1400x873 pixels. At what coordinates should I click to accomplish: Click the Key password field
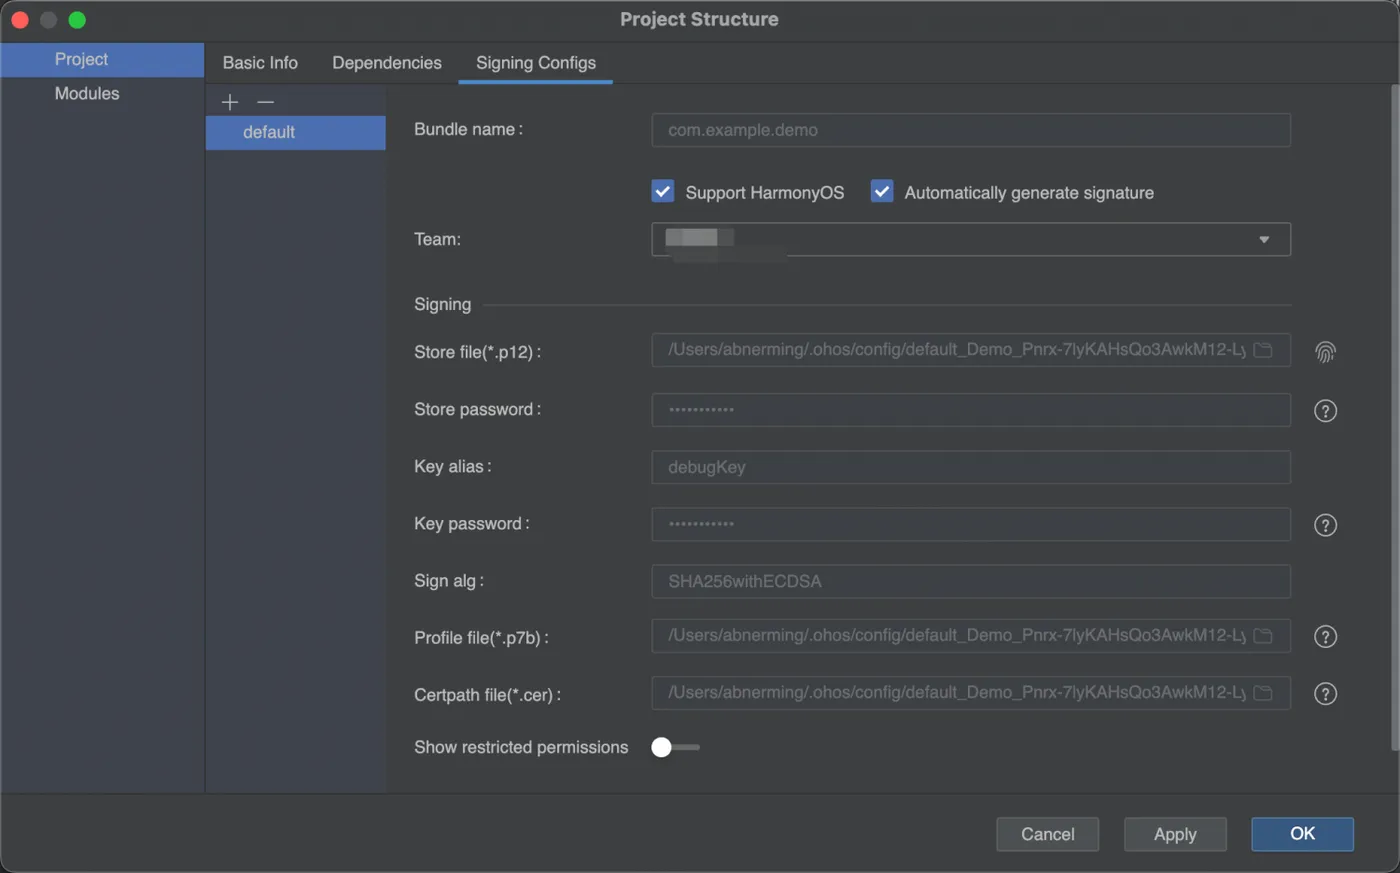click(x=971, y=524)
